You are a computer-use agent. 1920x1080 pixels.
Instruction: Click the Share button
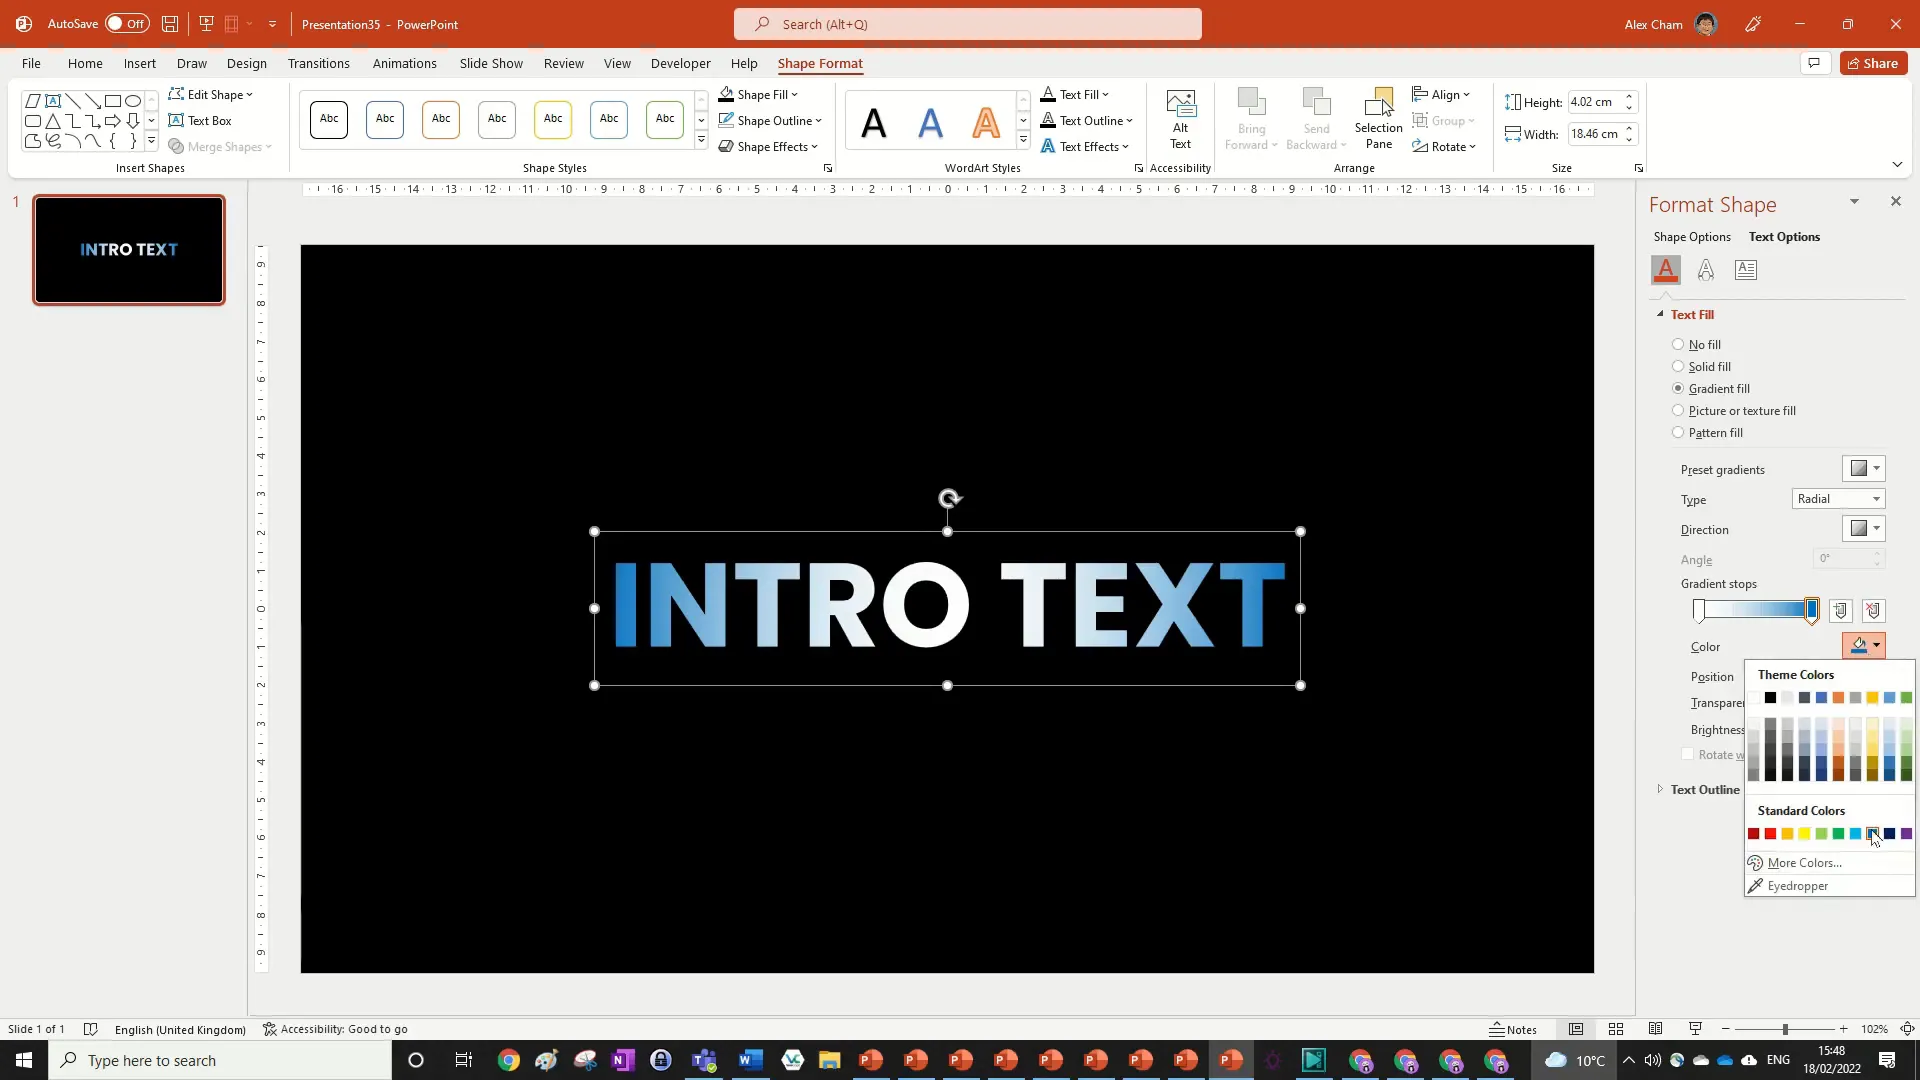pos(1873,63)
